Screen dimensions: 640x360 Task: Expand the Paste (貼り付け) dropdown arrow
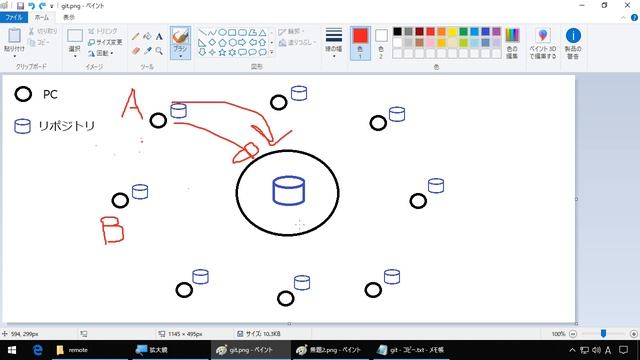[x=15, y=56]
